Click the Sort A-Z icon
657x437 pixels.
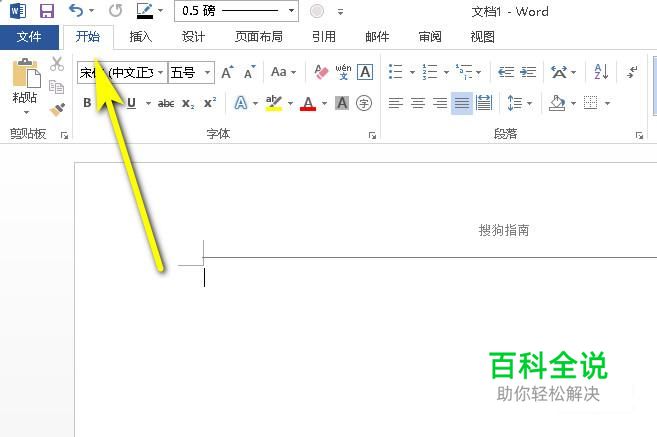point(601,72)
